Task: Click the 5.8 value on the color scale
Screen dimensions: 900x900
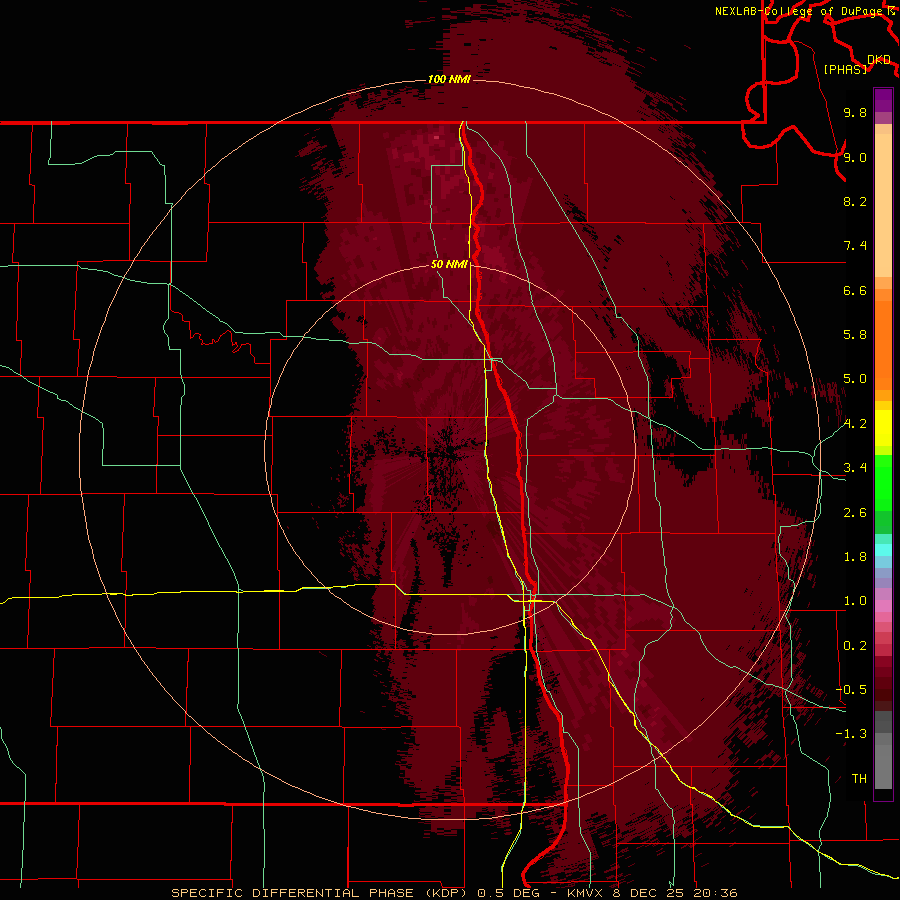Action: pos(855,335)
